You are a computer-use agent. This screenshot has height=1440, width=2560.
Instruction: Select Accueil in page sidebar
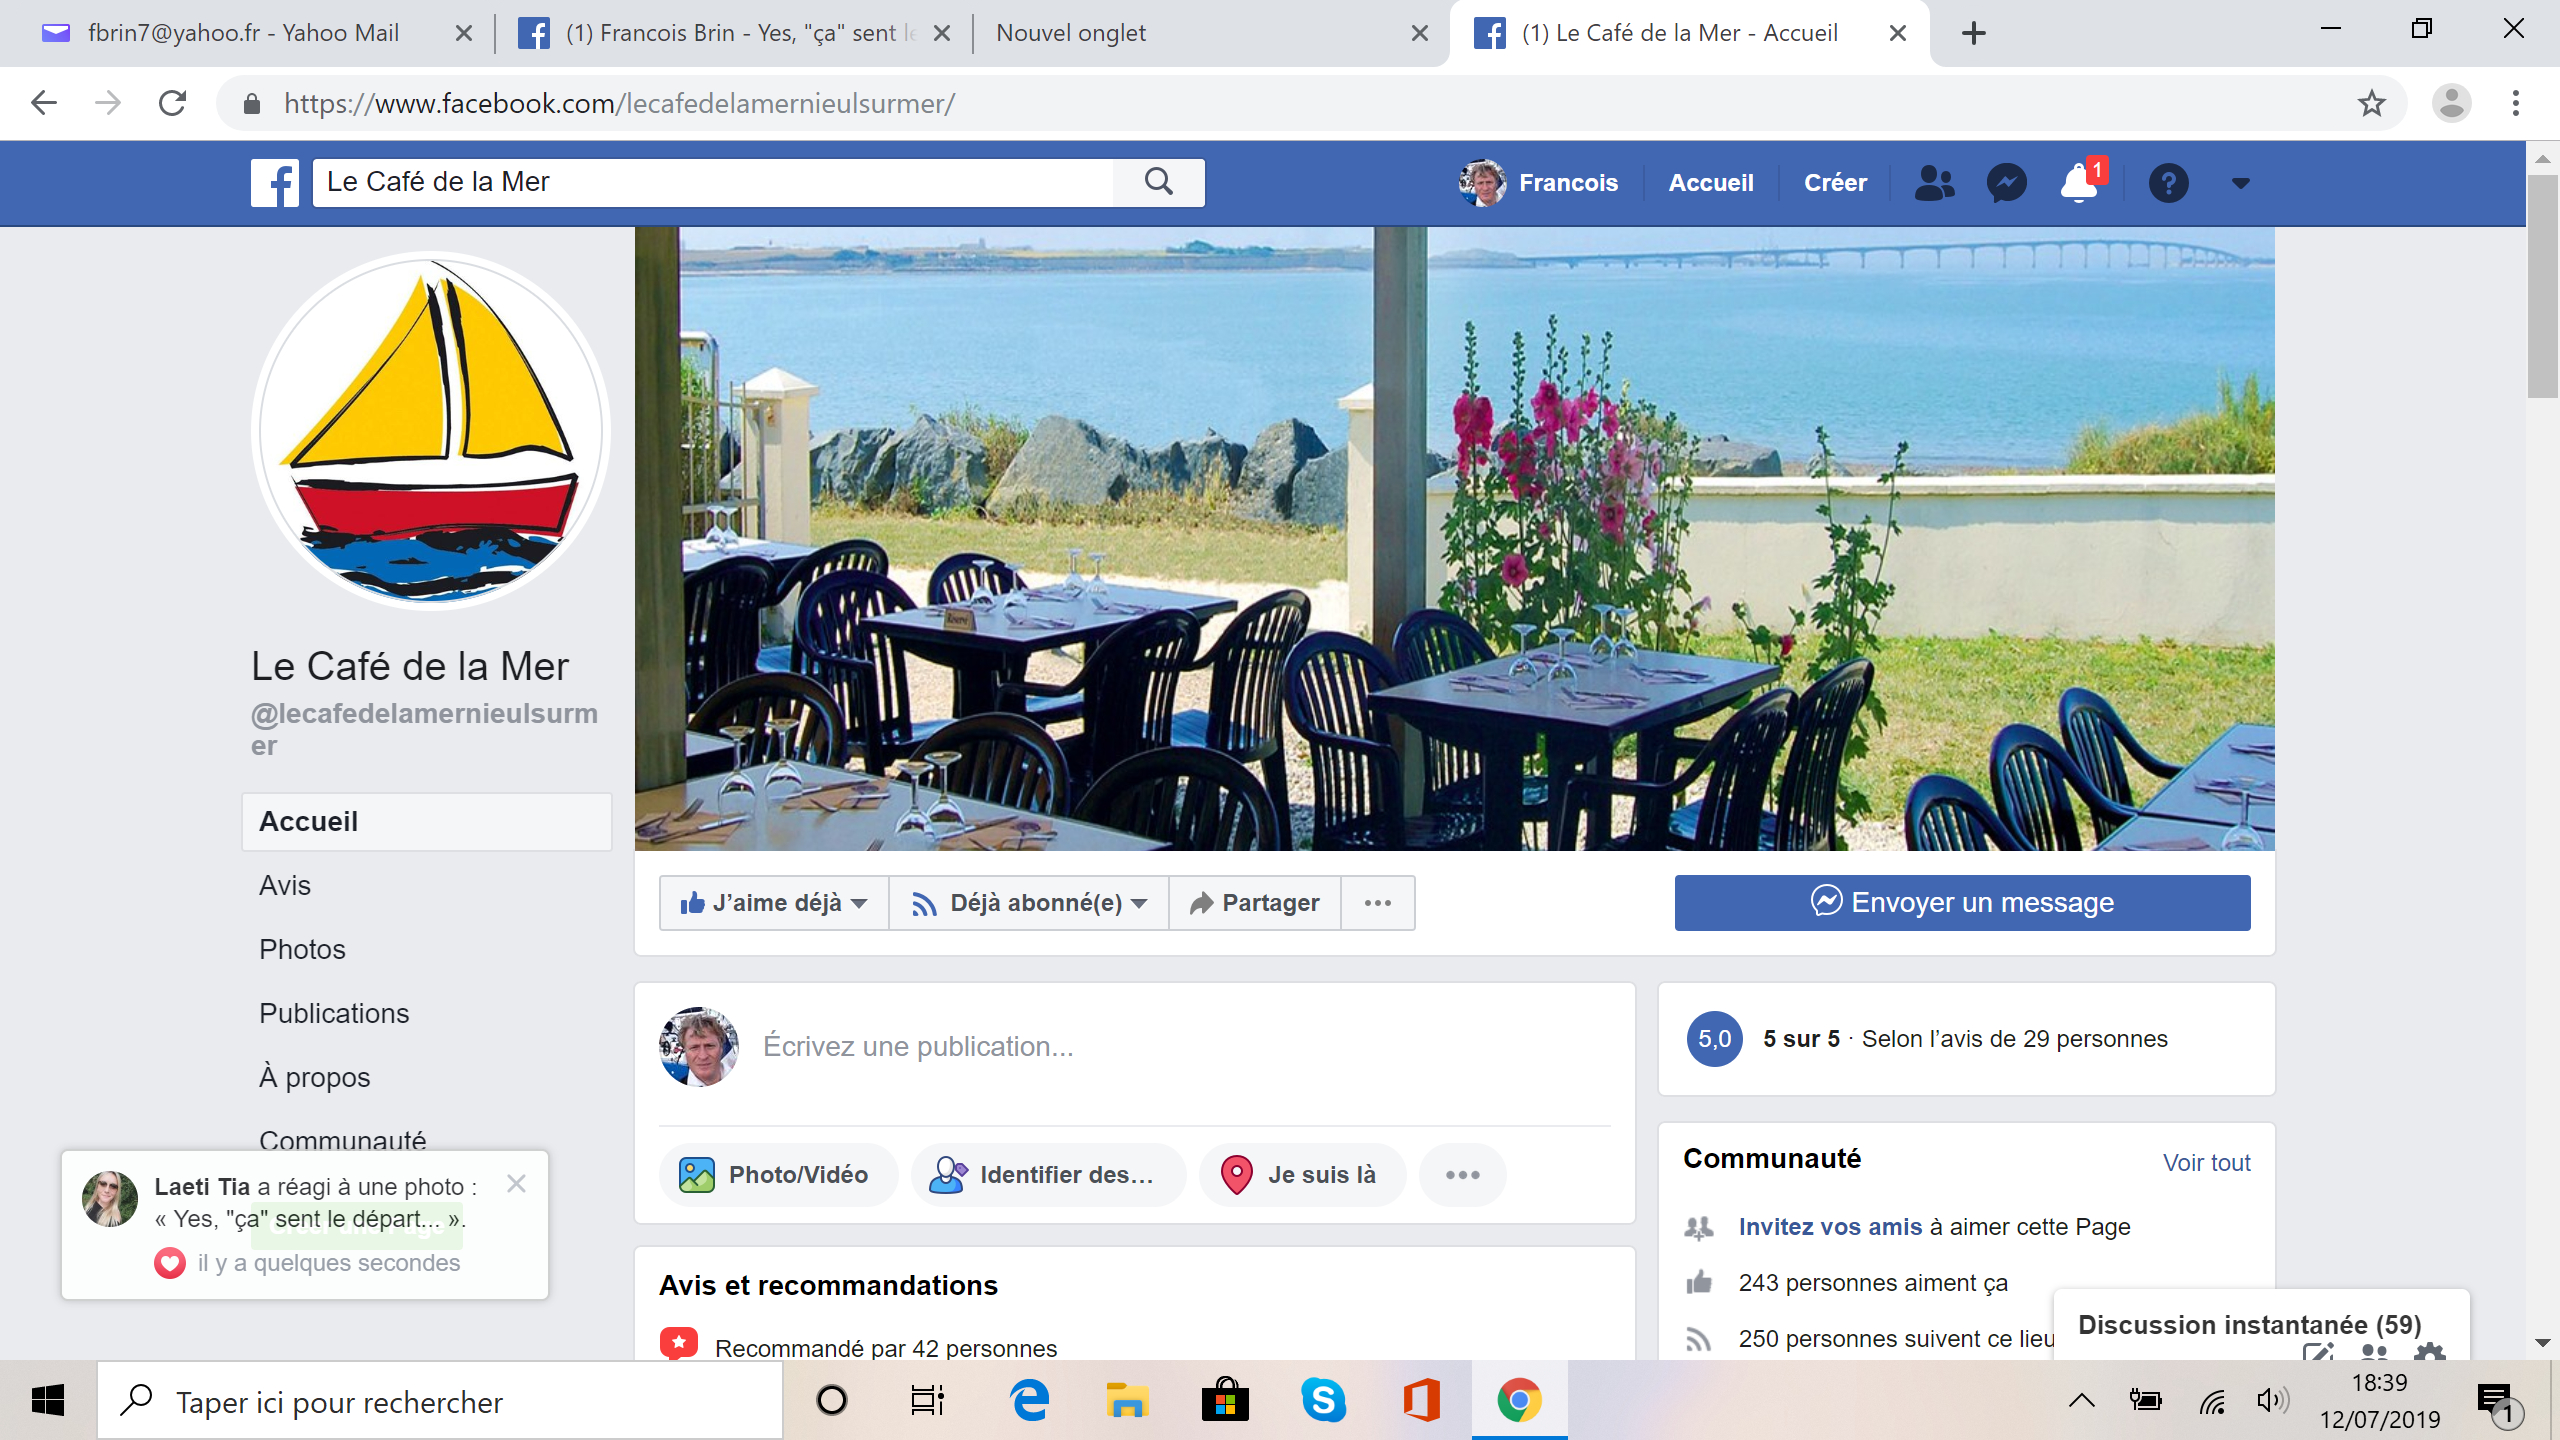point(427,821)
